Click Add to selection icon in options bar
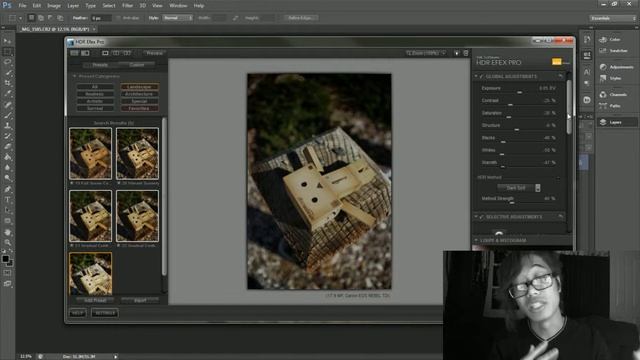Image resolution: width=640 pixels, height=360 pixels. pyautogui.click(x=41, y=18)
